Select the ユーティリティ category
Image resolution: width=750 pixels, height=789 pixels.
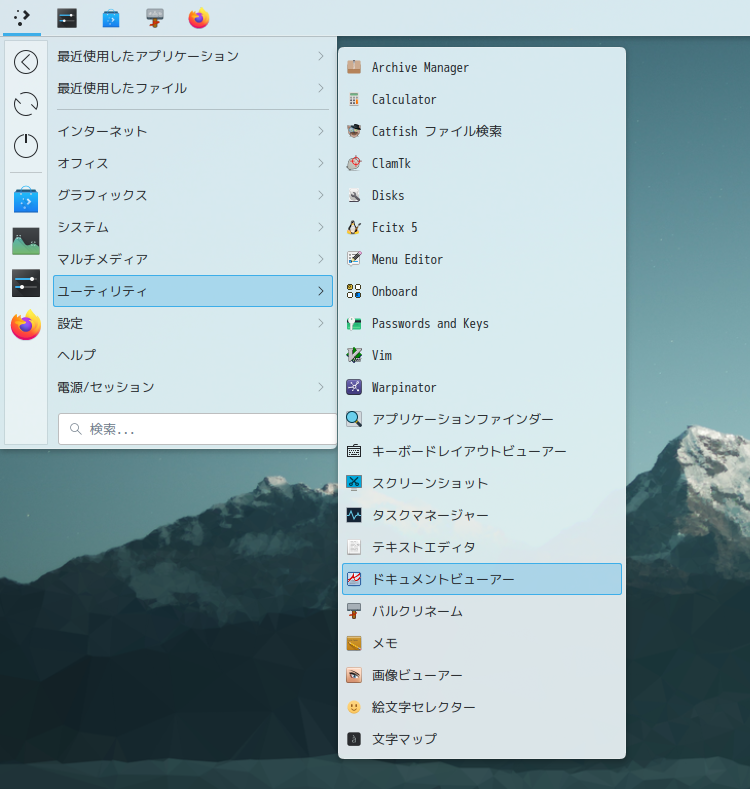[x=193, y=291]
